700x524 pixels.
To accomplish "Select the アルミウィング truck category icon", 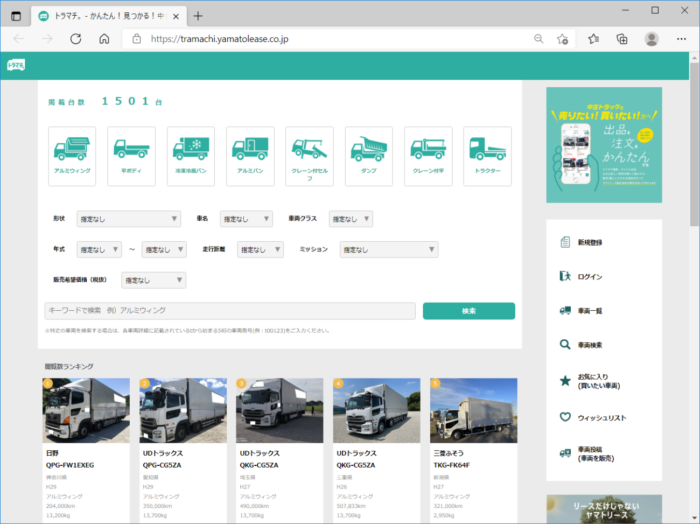I will pos(72,156).
